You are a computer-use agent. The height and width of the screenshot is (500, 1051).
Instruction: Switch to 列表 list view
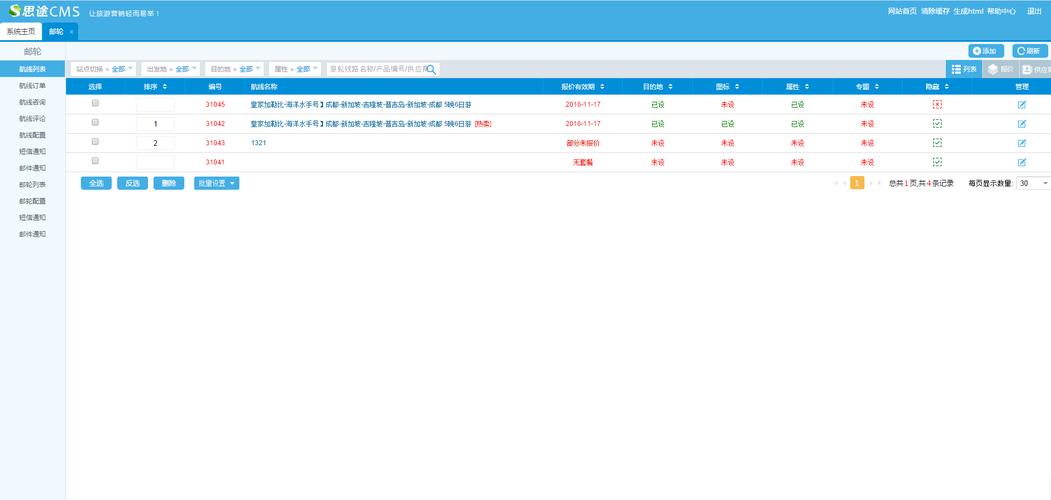pyautogui.click(x=964, y=69)
